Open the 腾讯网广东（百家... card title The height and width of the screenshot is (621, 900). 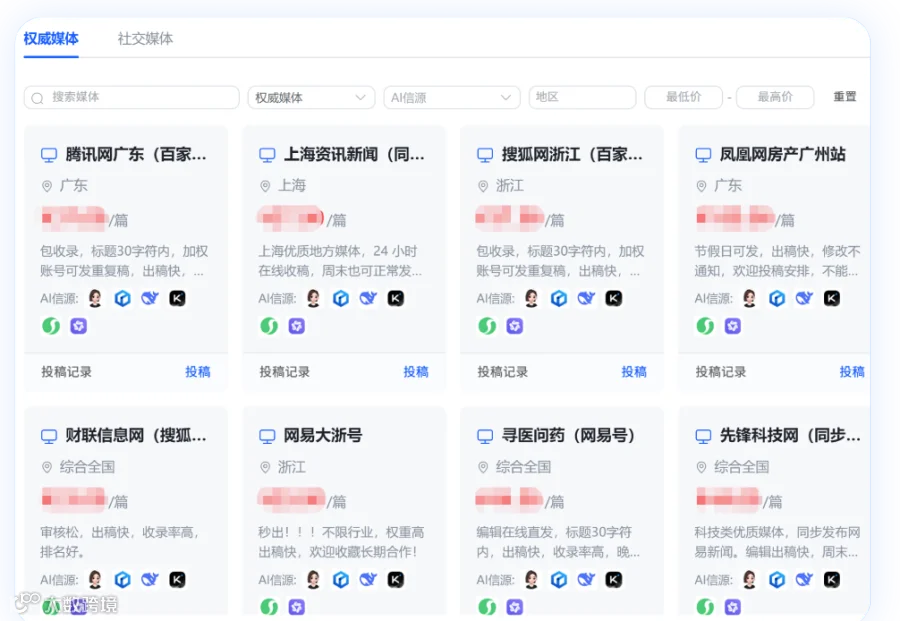pyautogui.click(x=136, y=154)
